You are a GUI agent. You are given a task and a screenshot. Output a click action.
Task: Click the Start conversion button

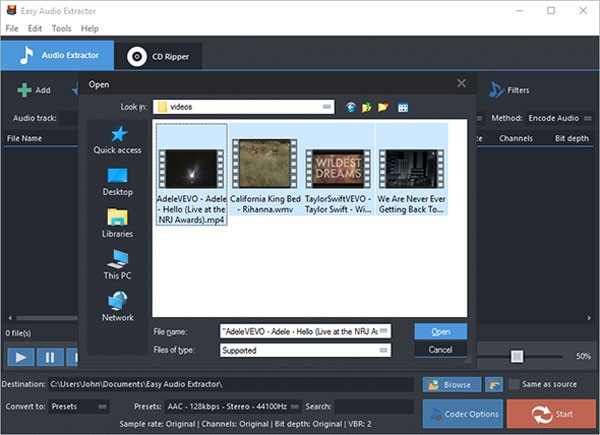coord(551,414)
